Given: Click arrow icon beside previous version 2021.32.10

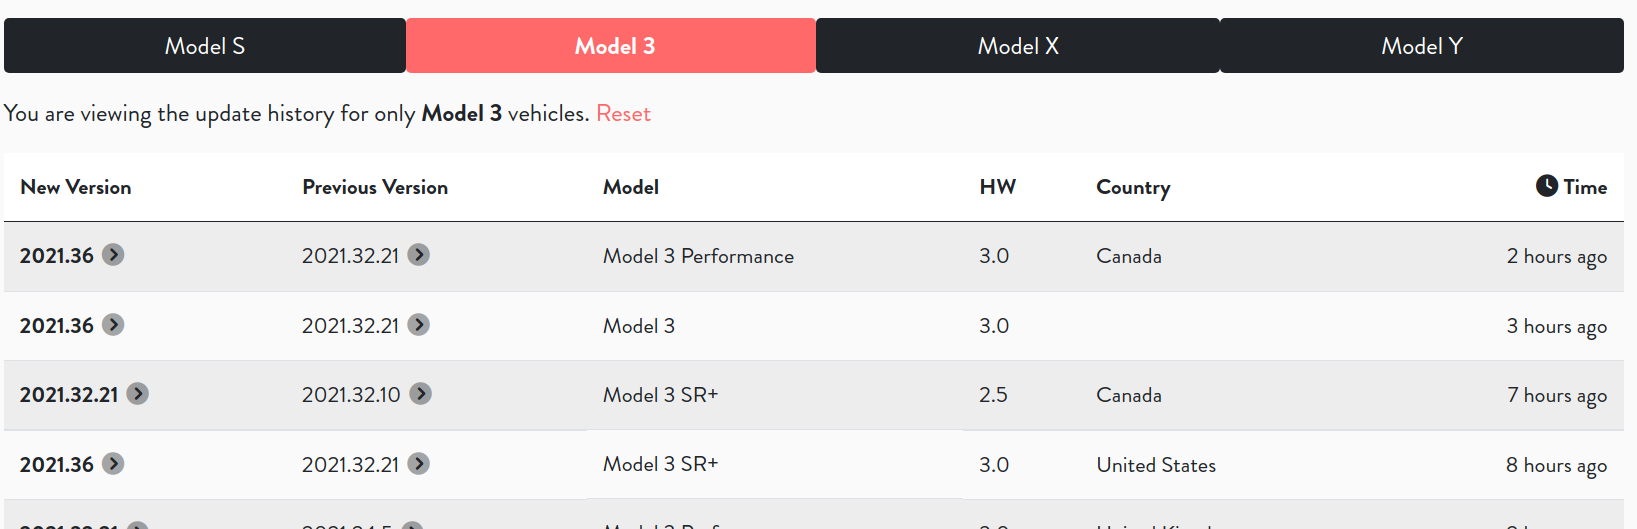Looking at the screenshot, I should 421,394.
